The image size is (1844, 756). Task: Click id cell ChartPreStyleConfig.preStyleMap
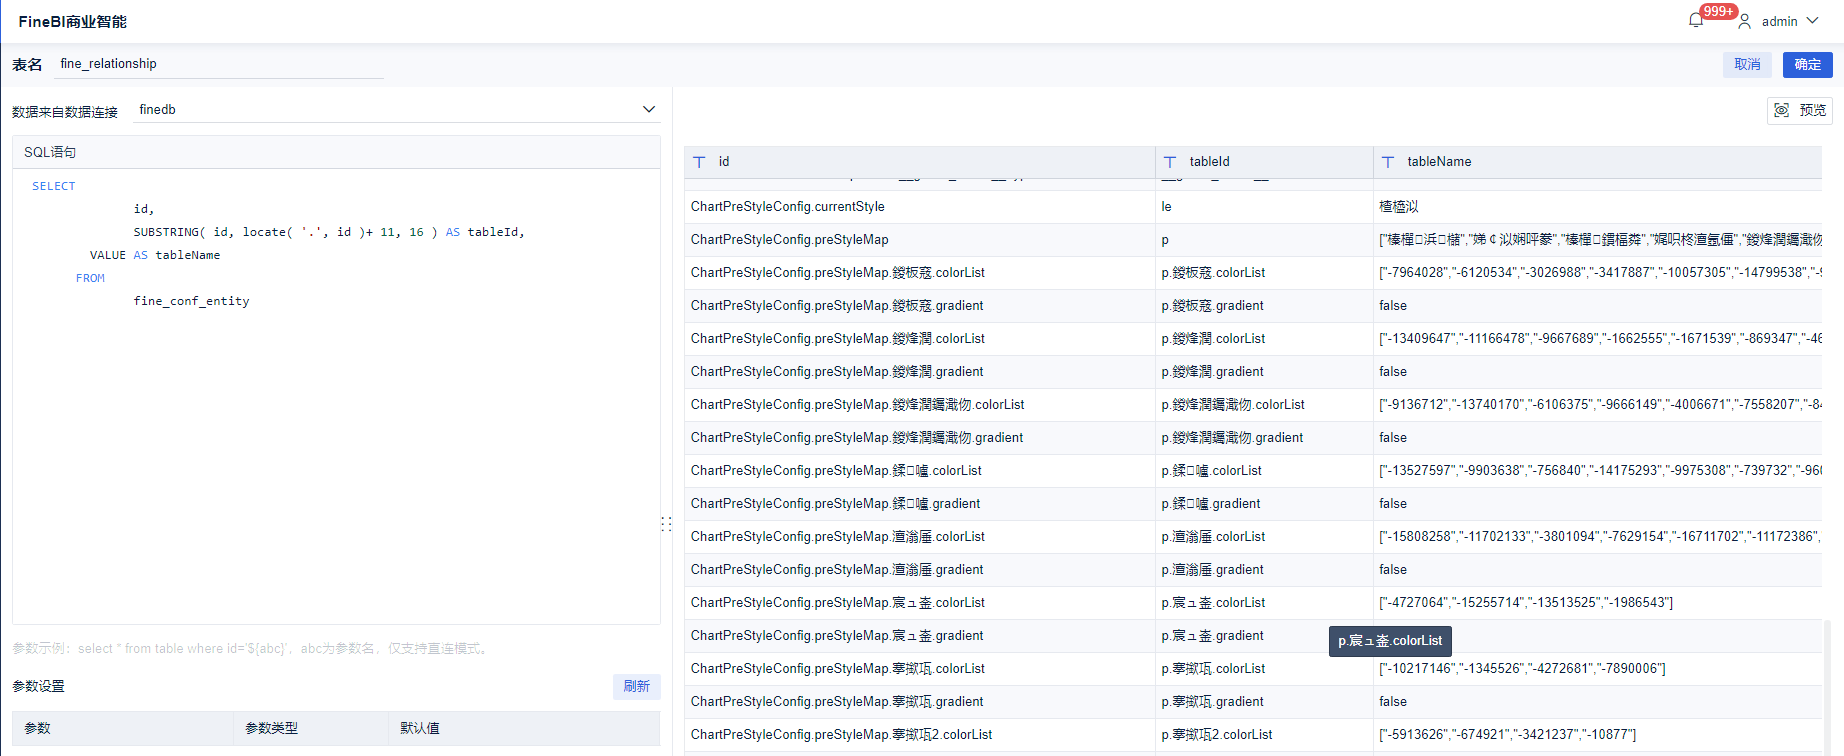920,240
